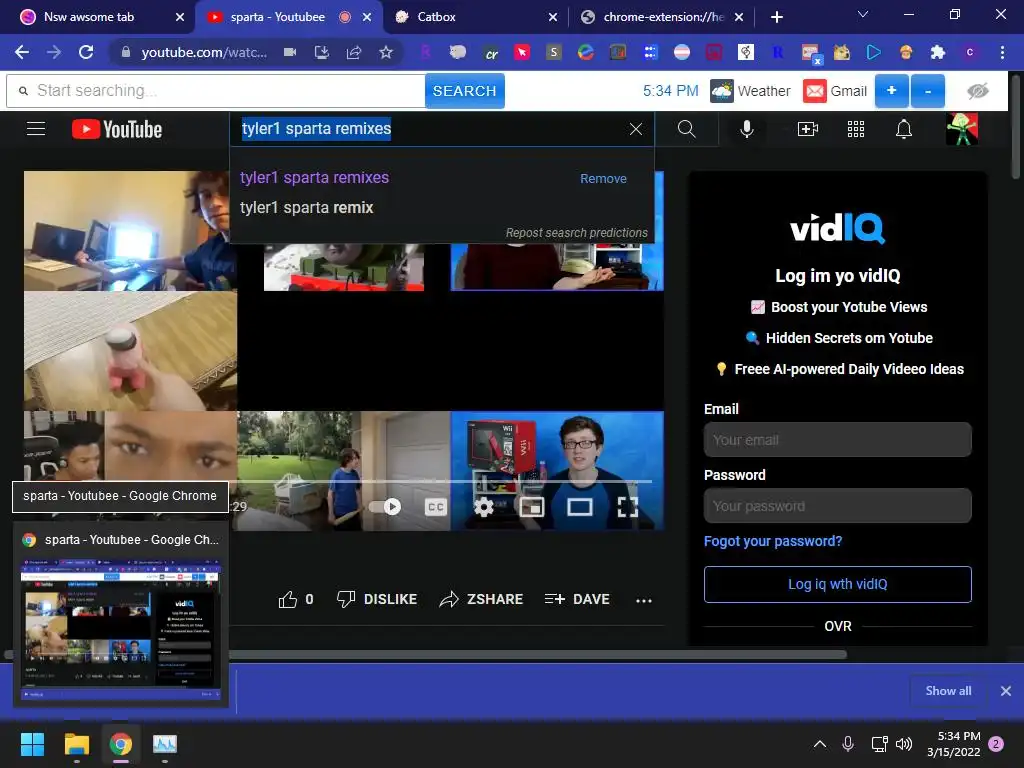The height and width of the screenshot is (768, 1024).
Task: Click the DISLIKE button
Action: (376, 599)
